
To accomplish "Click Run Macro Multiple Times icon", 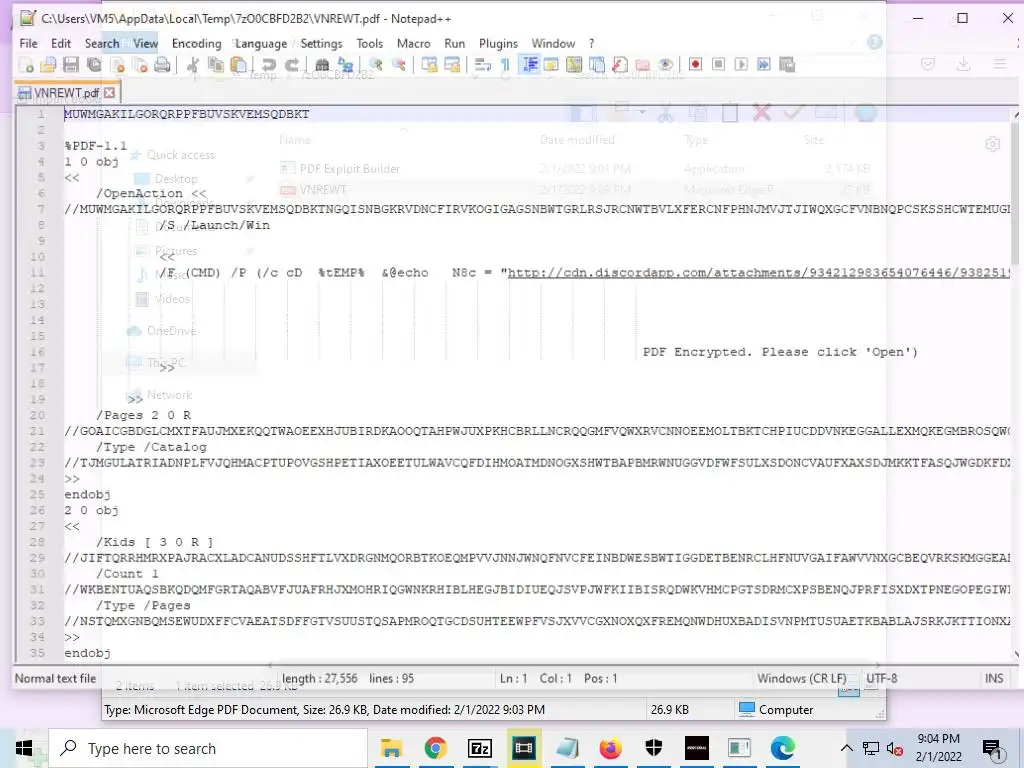I will (x=764, y=65).
